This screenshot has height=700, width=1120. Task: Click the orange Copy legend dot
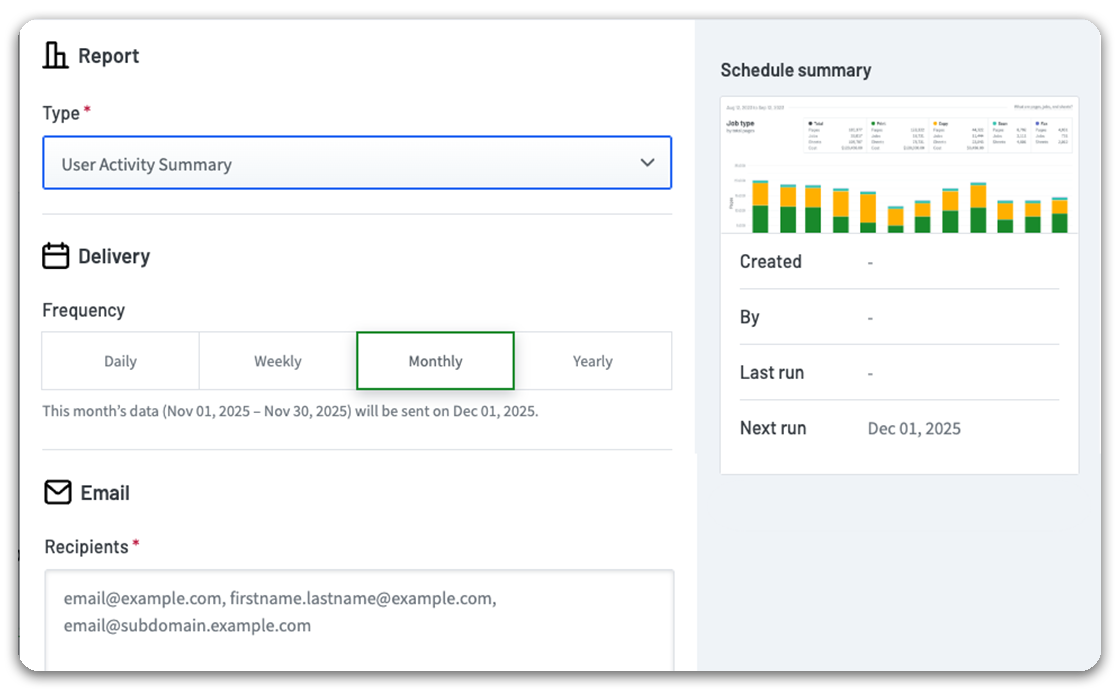[935, 123]
